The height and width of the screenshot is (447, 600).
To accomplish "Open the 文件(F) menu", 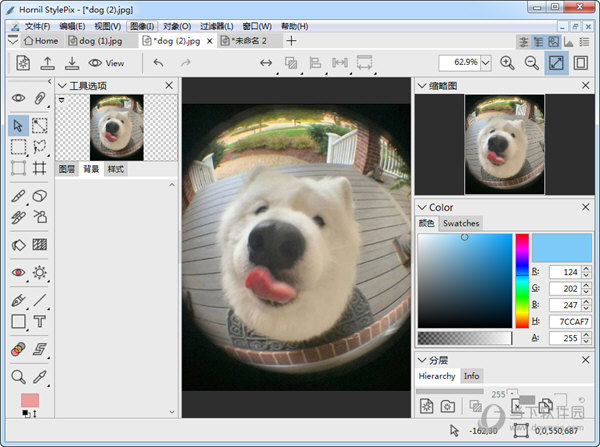I will tap(37, 26).
